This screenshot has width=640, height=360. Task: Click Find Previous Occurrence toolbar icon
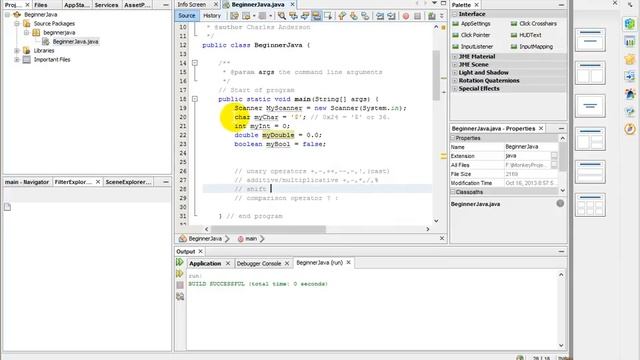tap(293, 16)
